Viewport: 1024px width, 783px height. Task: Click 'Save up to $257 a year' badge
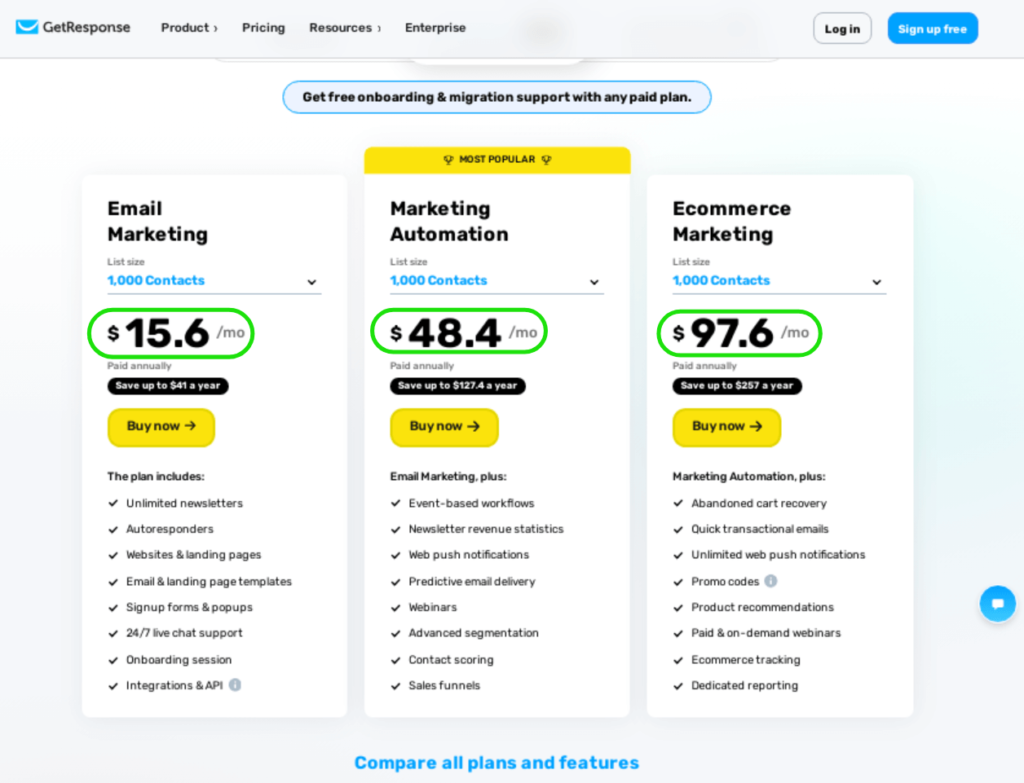point(737,386)
